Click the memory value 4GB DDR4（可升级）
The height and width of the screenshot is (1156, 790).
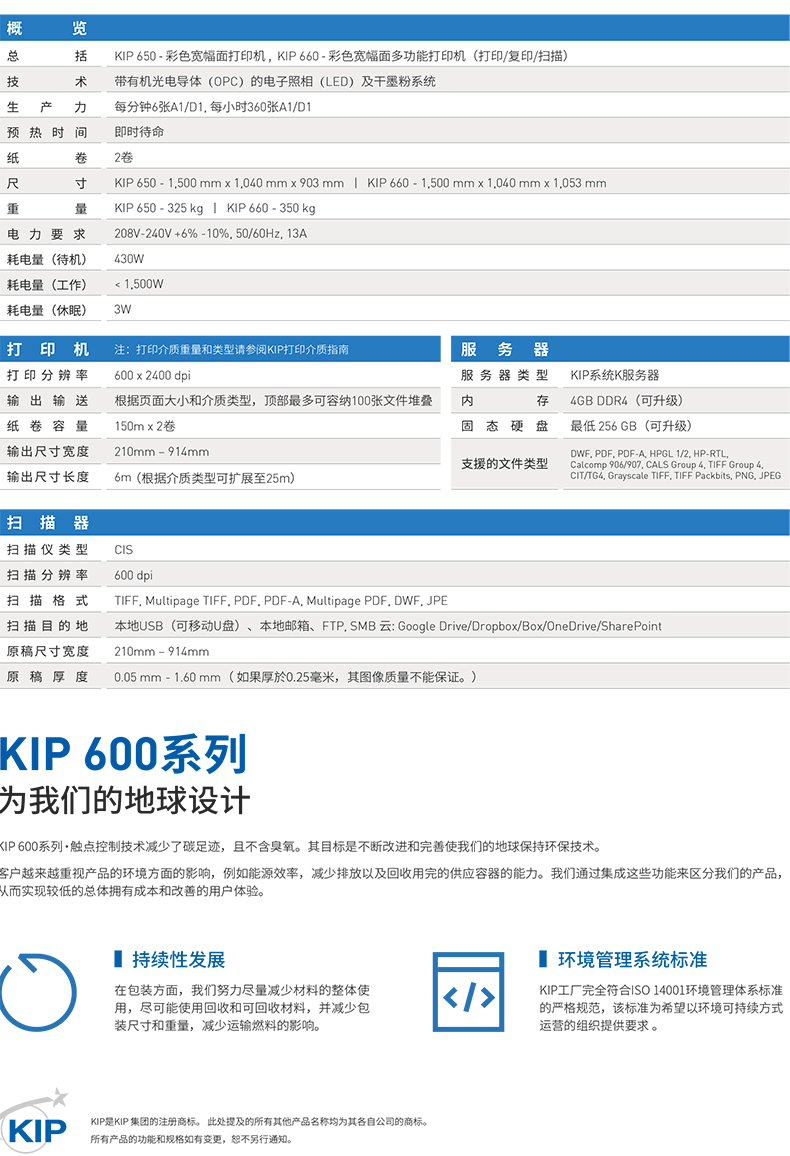tap(628, 400)
